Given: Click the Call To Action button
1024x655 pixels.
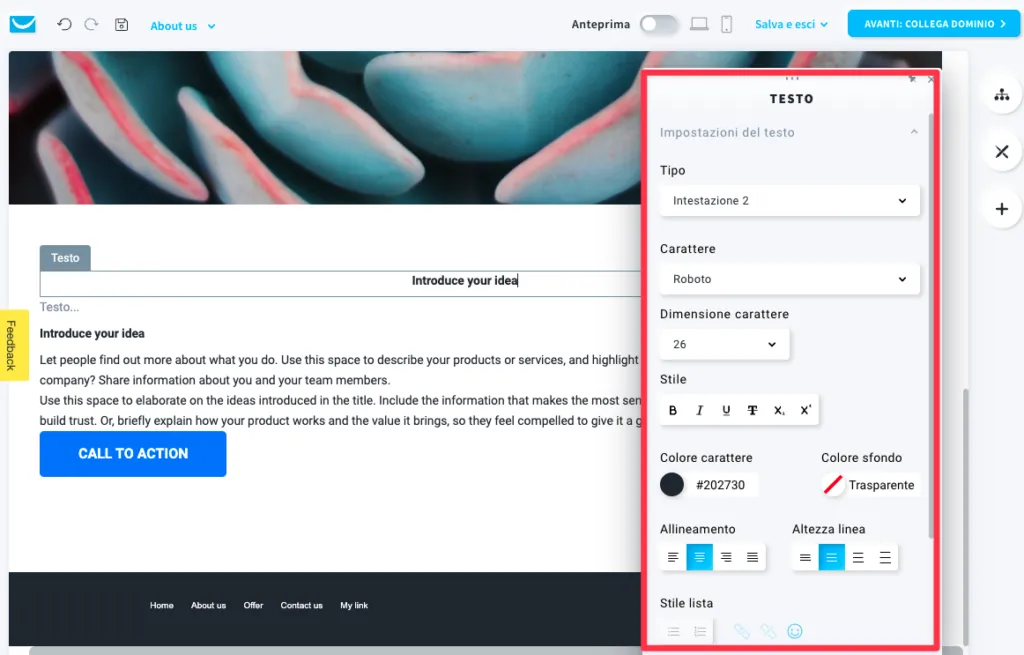Looking at the screenshot, I should [133, 454].
